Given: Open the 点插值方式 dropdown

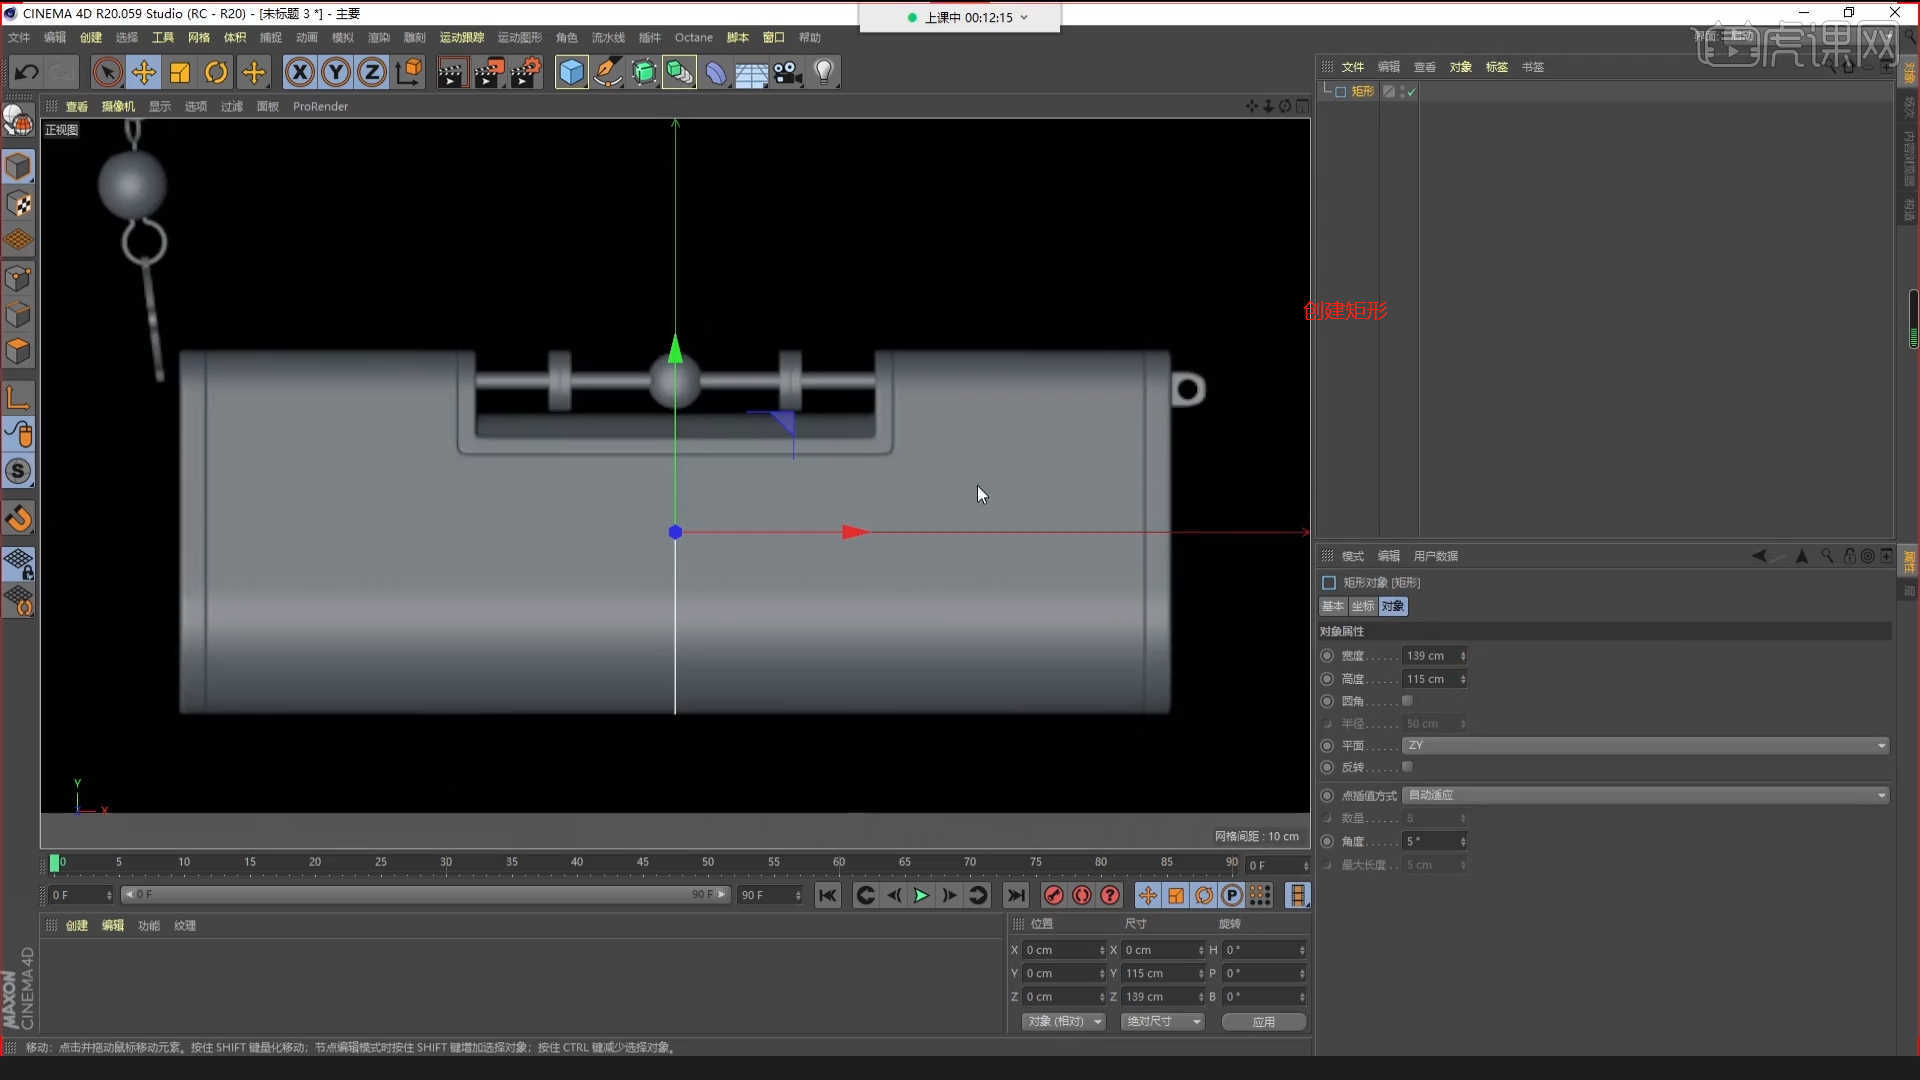Looking at the screenshot, I should pyautogui.click(x=1645, y=795).
